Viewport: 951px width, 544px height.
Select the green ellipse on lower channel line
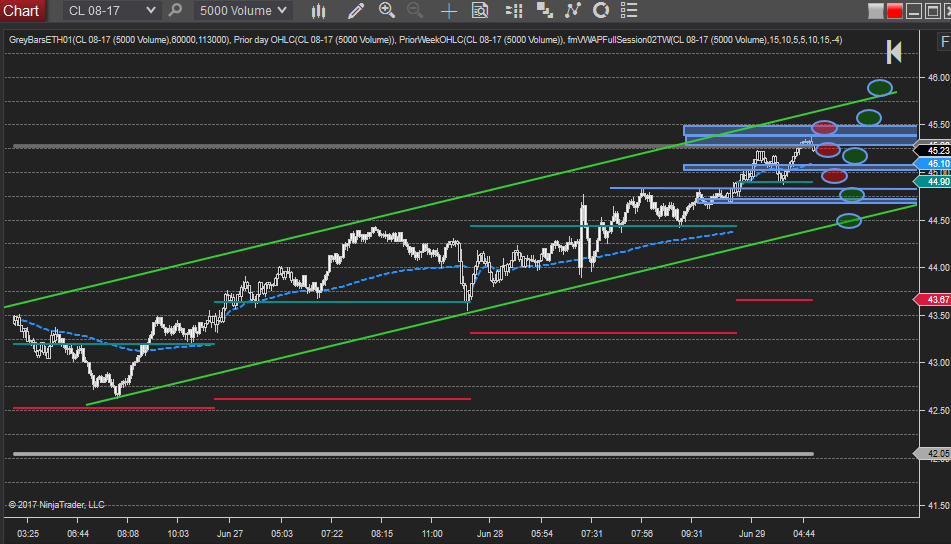(x=849, y=221)
